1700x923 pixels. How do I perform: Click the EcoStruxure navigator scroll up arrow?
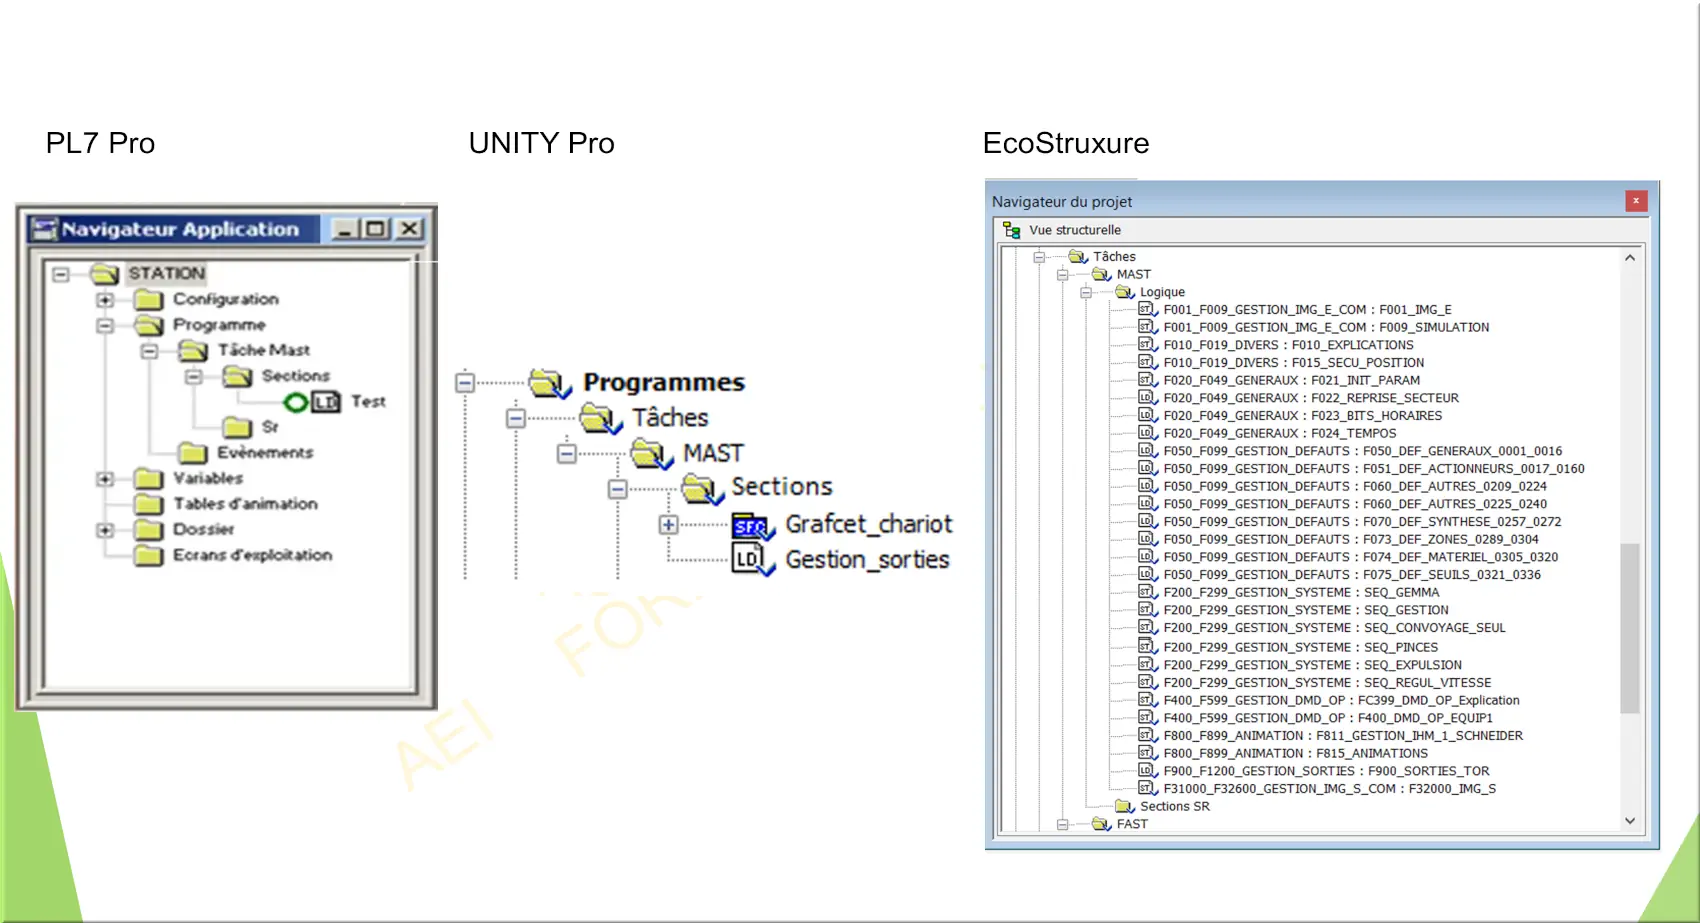coord(1630,258)
